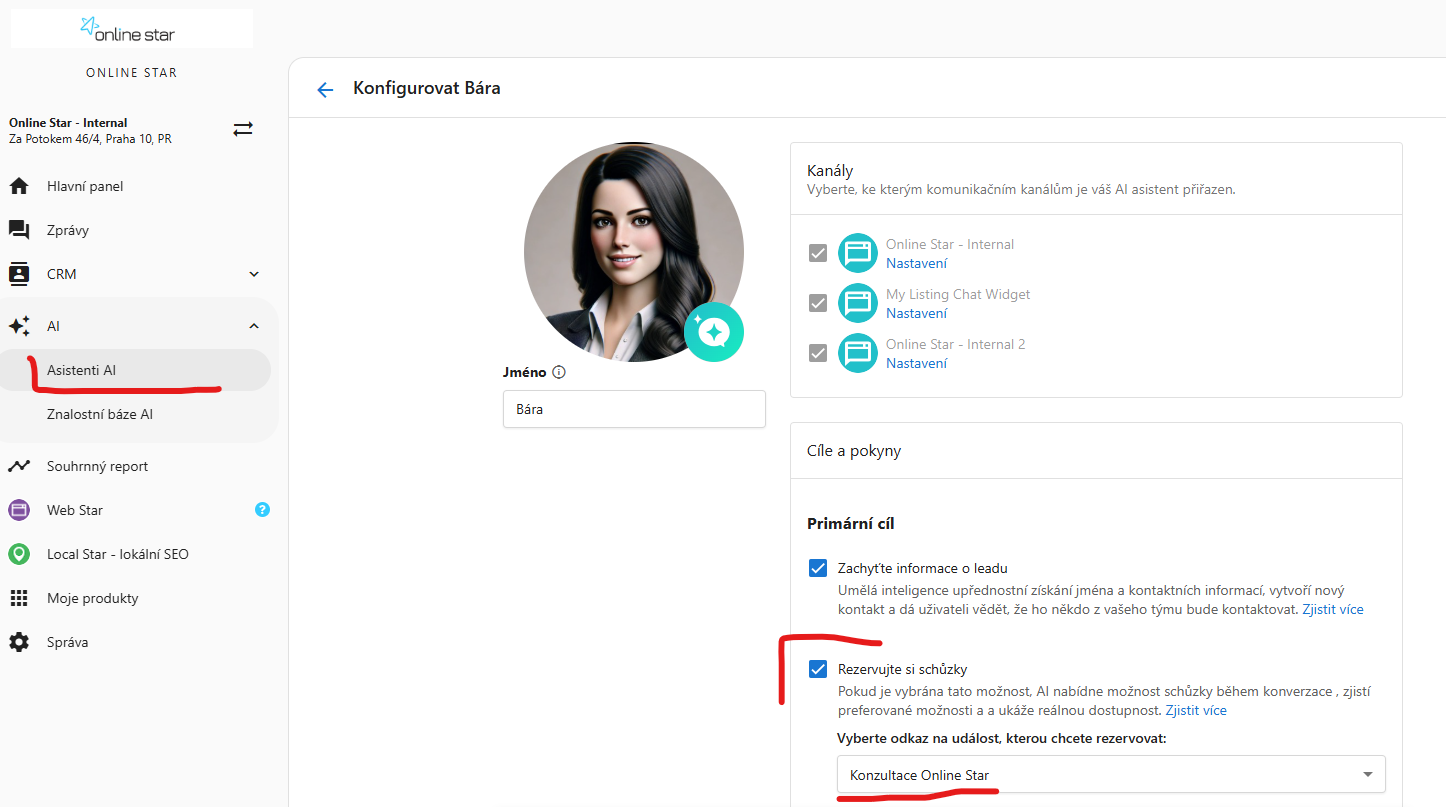
Task: Click the Online Star - Internal channel icon
Action: coord(857,253)
